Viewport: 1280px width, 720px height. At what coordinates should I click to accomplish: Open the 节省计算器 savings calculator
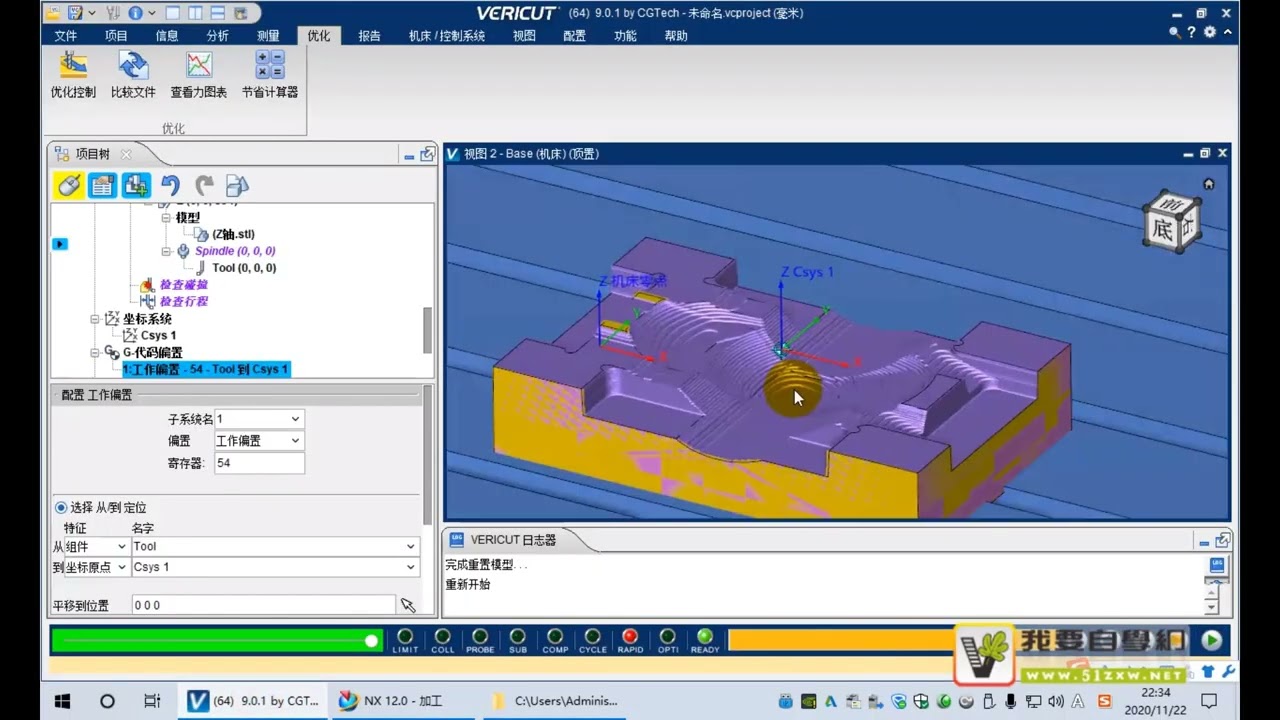(270, 75)
